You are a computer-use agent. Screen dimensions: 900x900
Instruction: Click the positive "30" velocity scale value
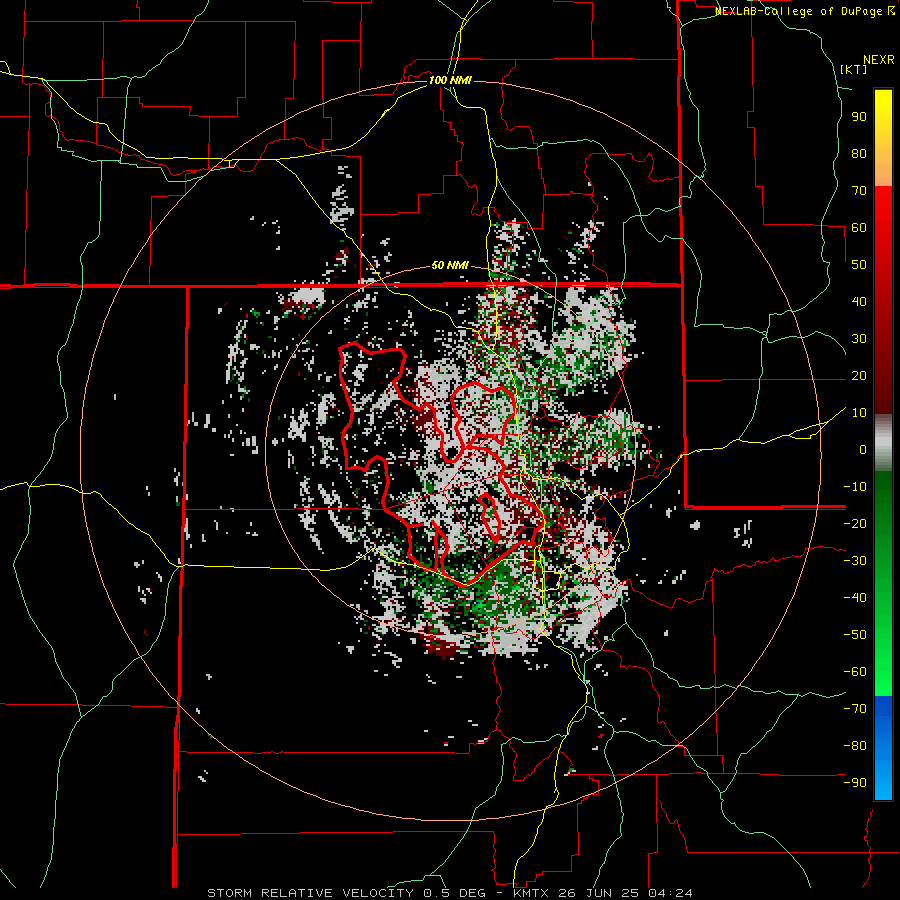point(859,339)
